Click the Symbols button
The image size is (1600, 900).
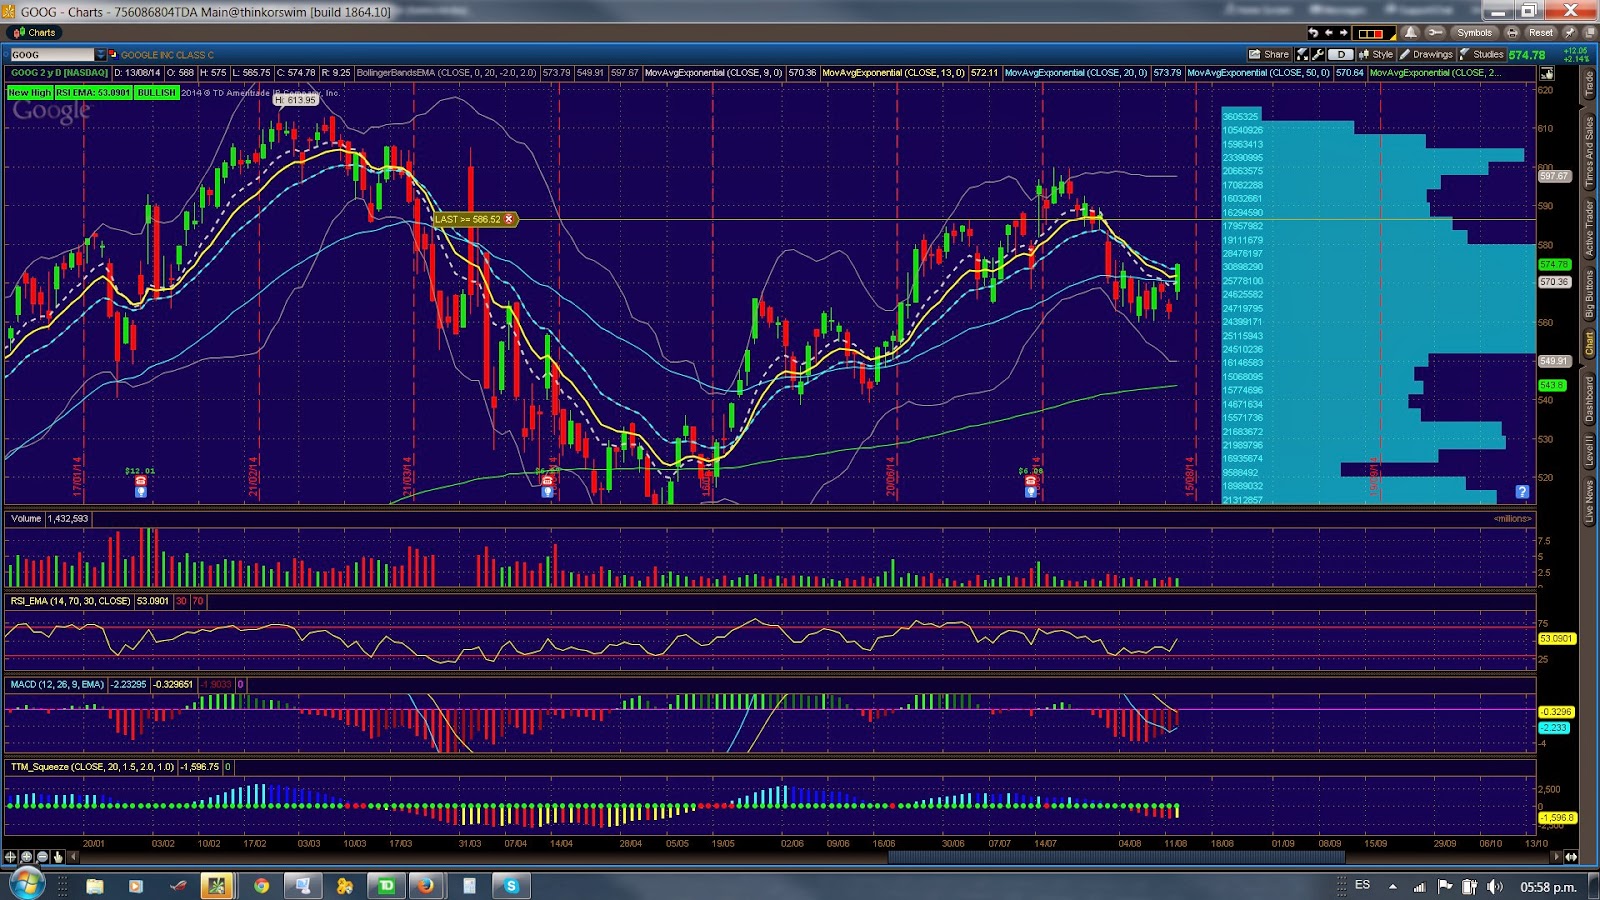click(x=1474, y=33)
